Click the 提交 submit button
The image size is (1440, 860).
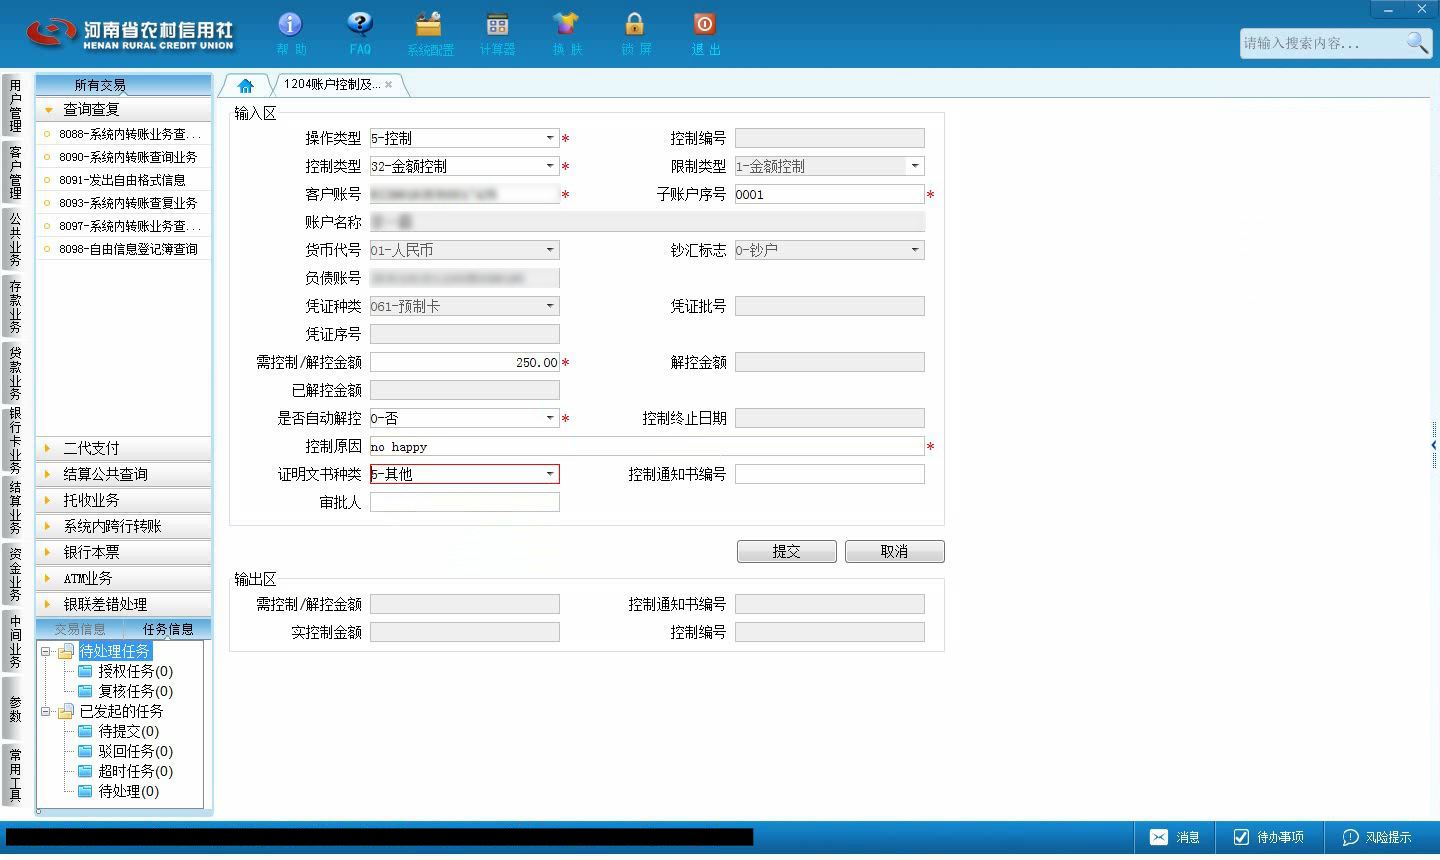pos(786,552)
